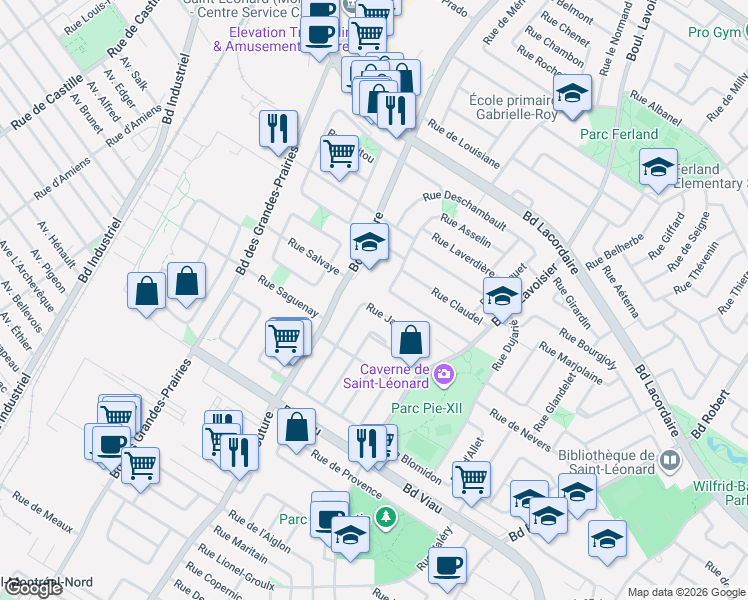Click the Parc Pie-XII label

(426, 408)
